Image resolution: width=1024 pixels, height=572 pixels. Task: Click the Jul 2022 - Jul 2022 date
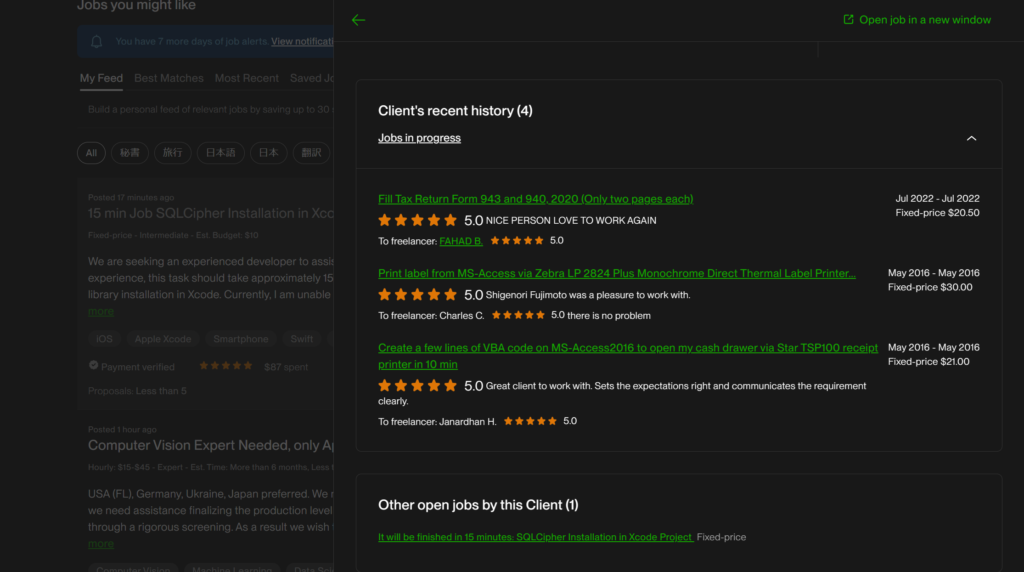point(937,199)
